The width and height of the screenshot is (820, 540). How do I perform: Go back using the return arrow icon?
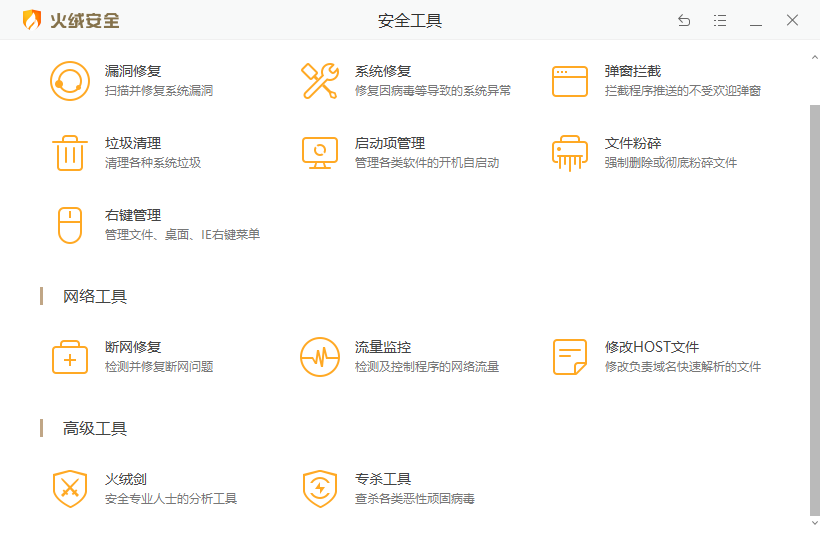(x=684, y=20)
